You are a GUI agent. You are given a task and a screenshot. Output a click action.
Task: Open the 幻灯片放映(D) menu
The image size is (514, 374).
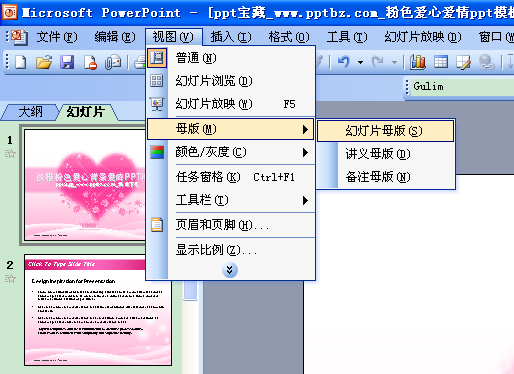click(x=423, y=37)
